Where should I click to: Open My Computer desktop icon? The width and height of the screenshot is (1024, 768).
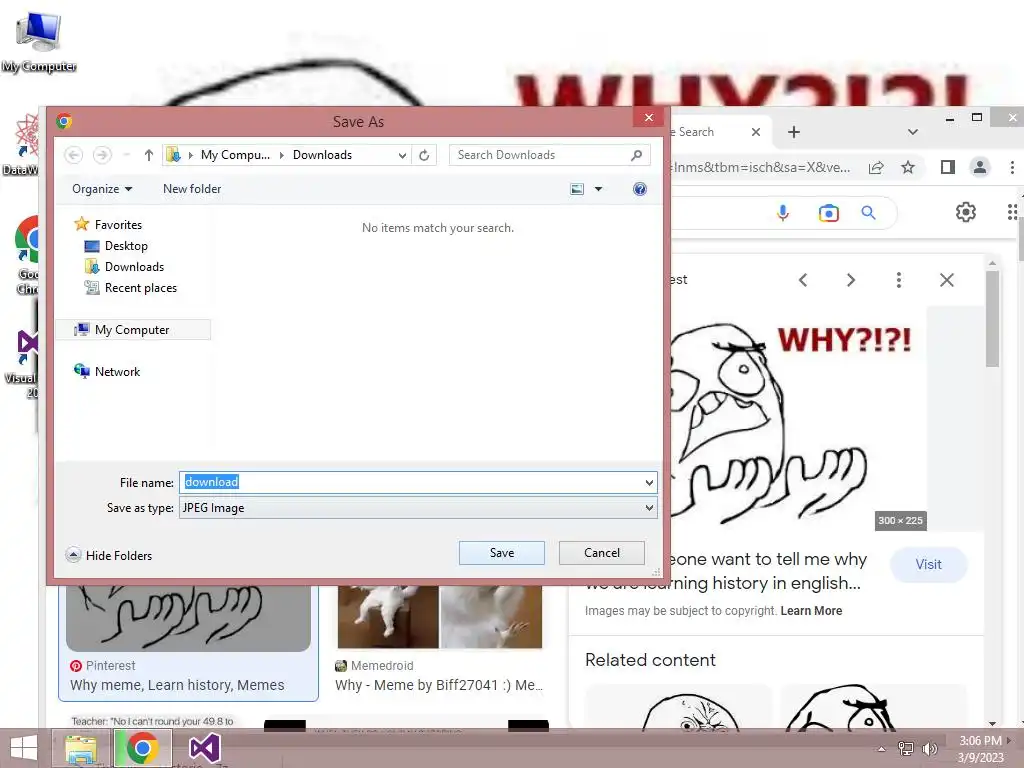39,40
